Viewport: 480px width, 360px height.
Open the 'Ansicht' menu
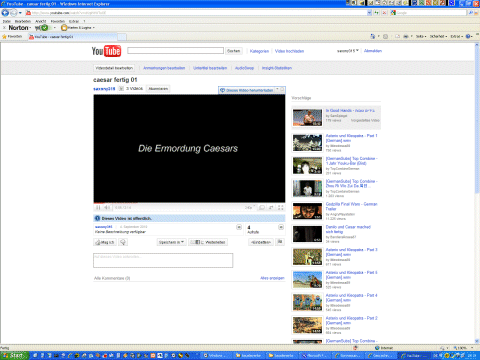41,21
